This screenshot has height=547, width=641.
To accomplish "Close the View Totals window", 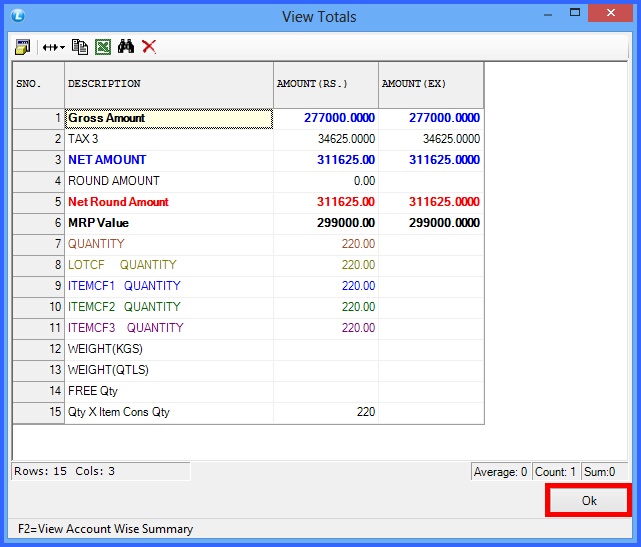I will tap(611, 13).
